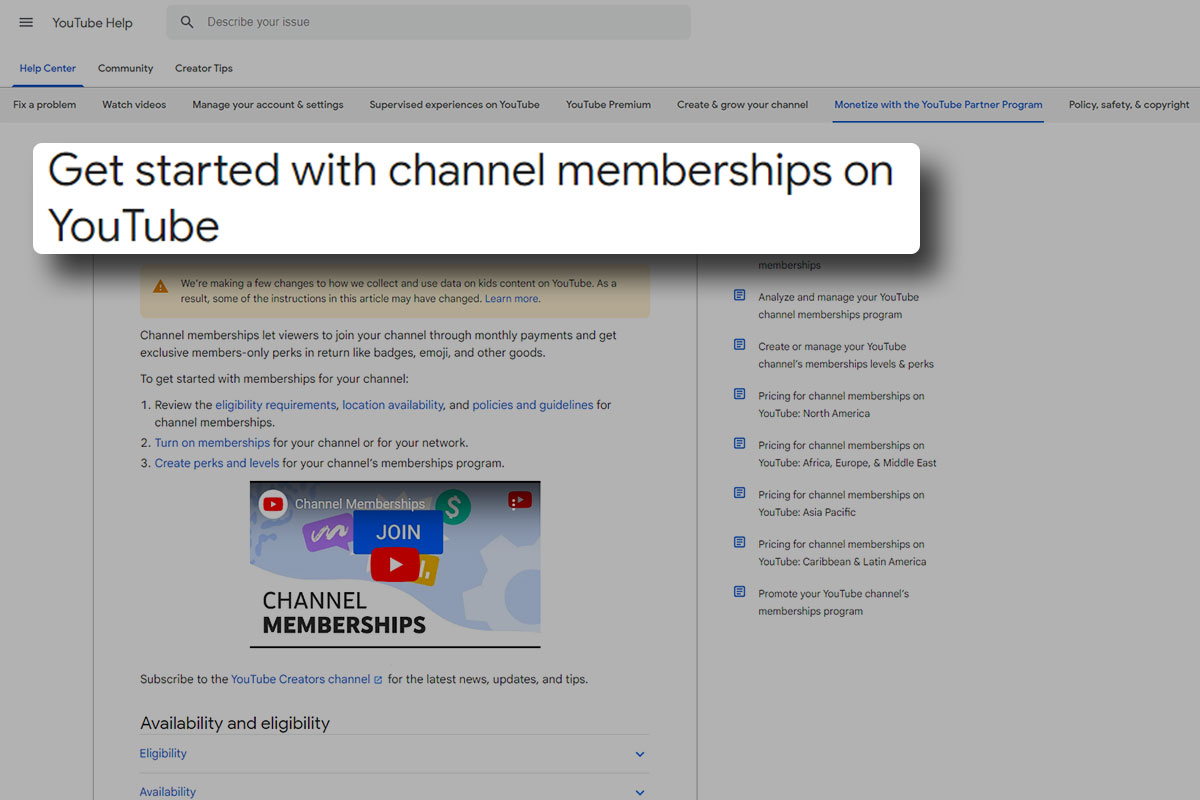Open the Creator Tips tab
The width and height of the screenshot is (1200, 800).
203,68
